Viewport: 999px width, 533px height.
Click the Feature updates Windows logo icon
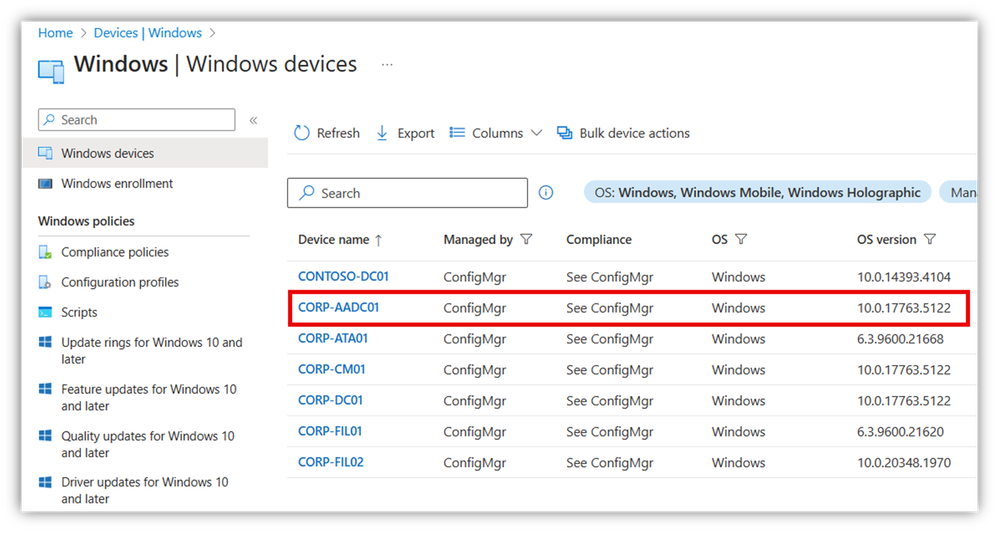pos(45,389)
